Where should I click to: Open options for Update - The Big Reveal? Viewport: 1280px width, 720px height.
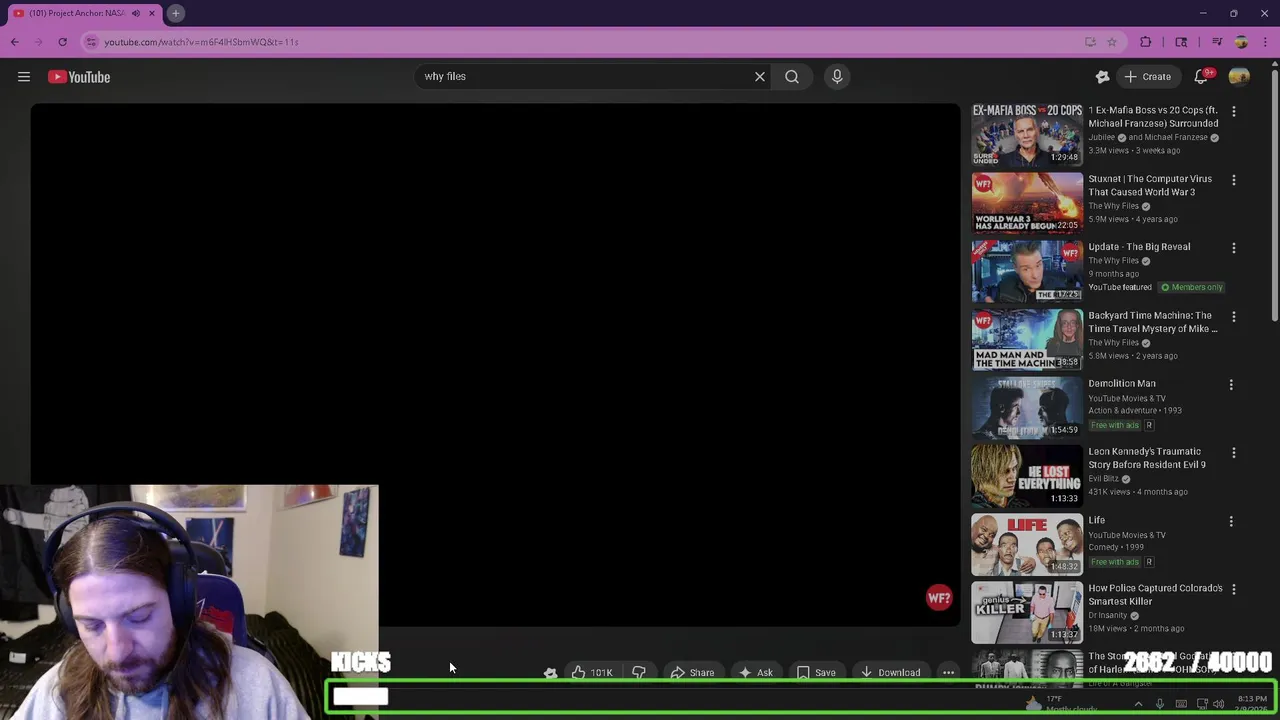tap(1233, 248)
